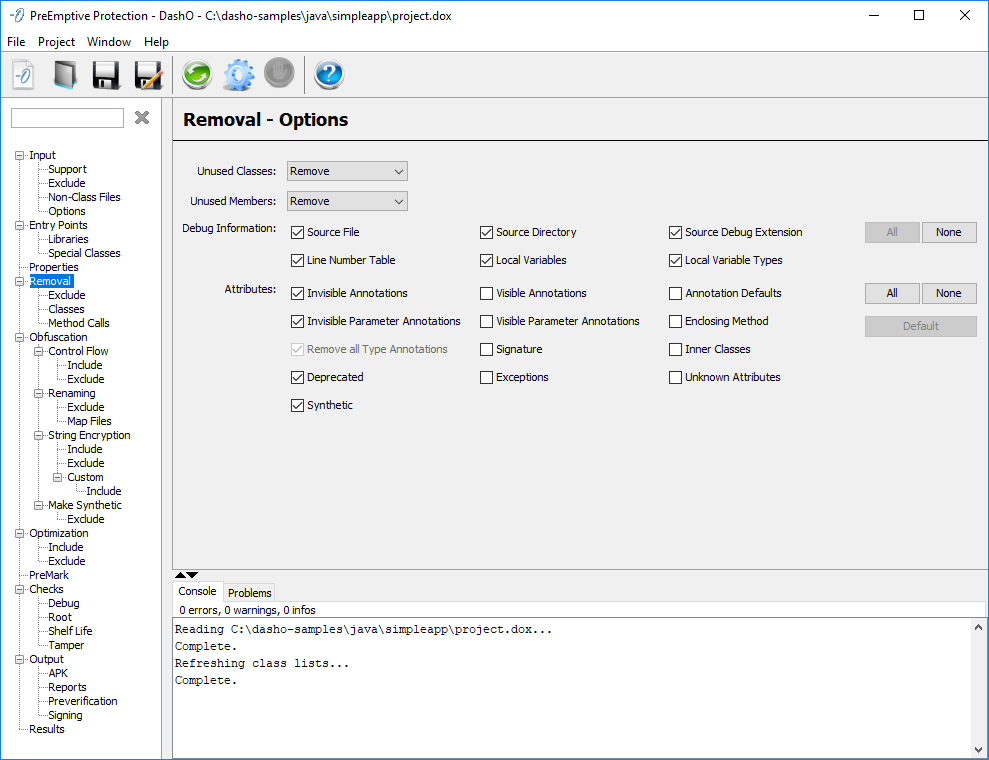Screen dimensions: 989x760
Task: Open help with the blue question mark icon
Action: [x=329, y=75]
